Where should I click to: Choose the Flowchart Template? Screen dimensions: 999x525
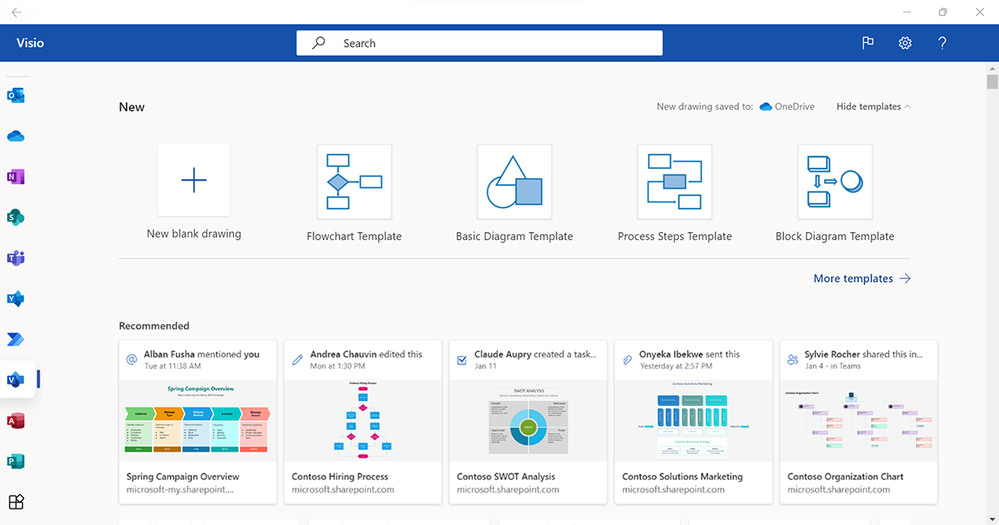[354, 194]
